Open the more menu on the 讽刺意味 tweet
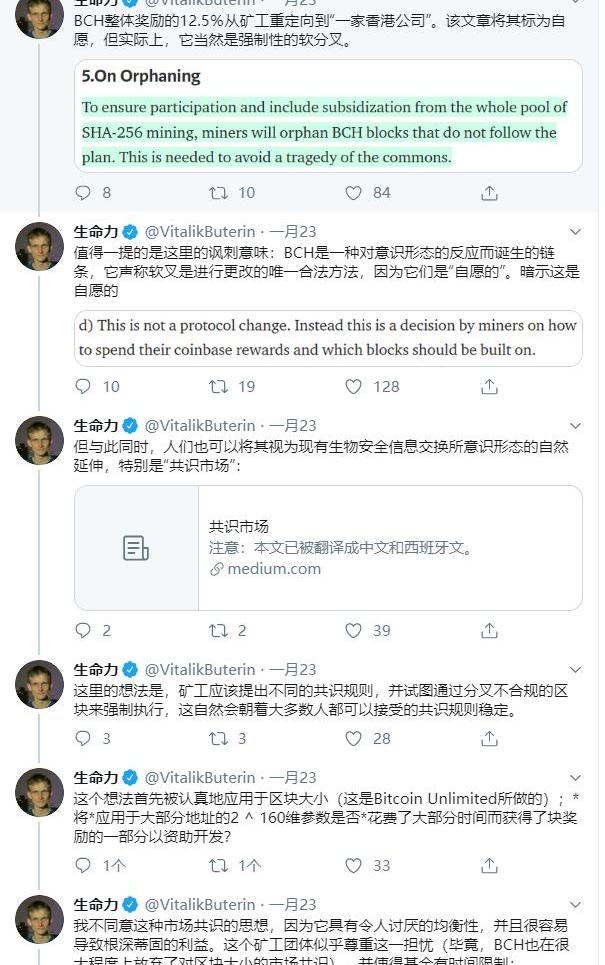The image size is (605, 965). tap(575, 232)
